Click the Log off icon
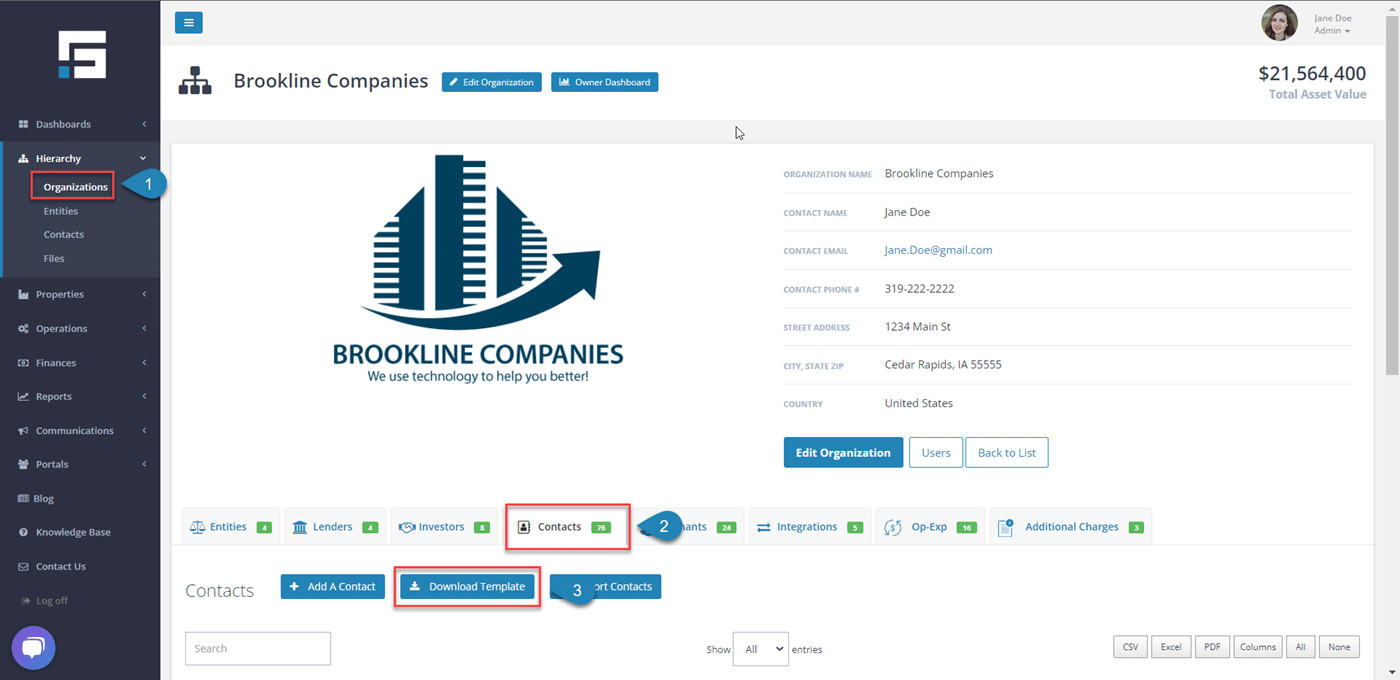The height and width of the screenshot is (680, 1400). coord(24,600)
